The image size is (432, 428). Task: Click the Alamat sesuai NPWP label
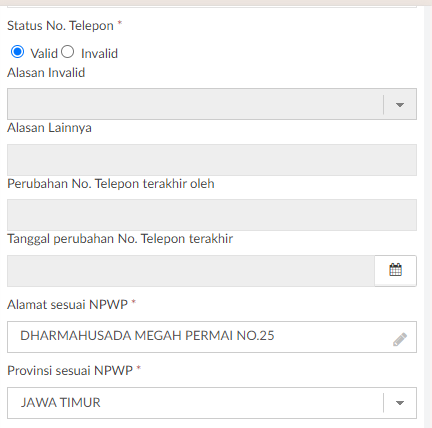(67, 304)
